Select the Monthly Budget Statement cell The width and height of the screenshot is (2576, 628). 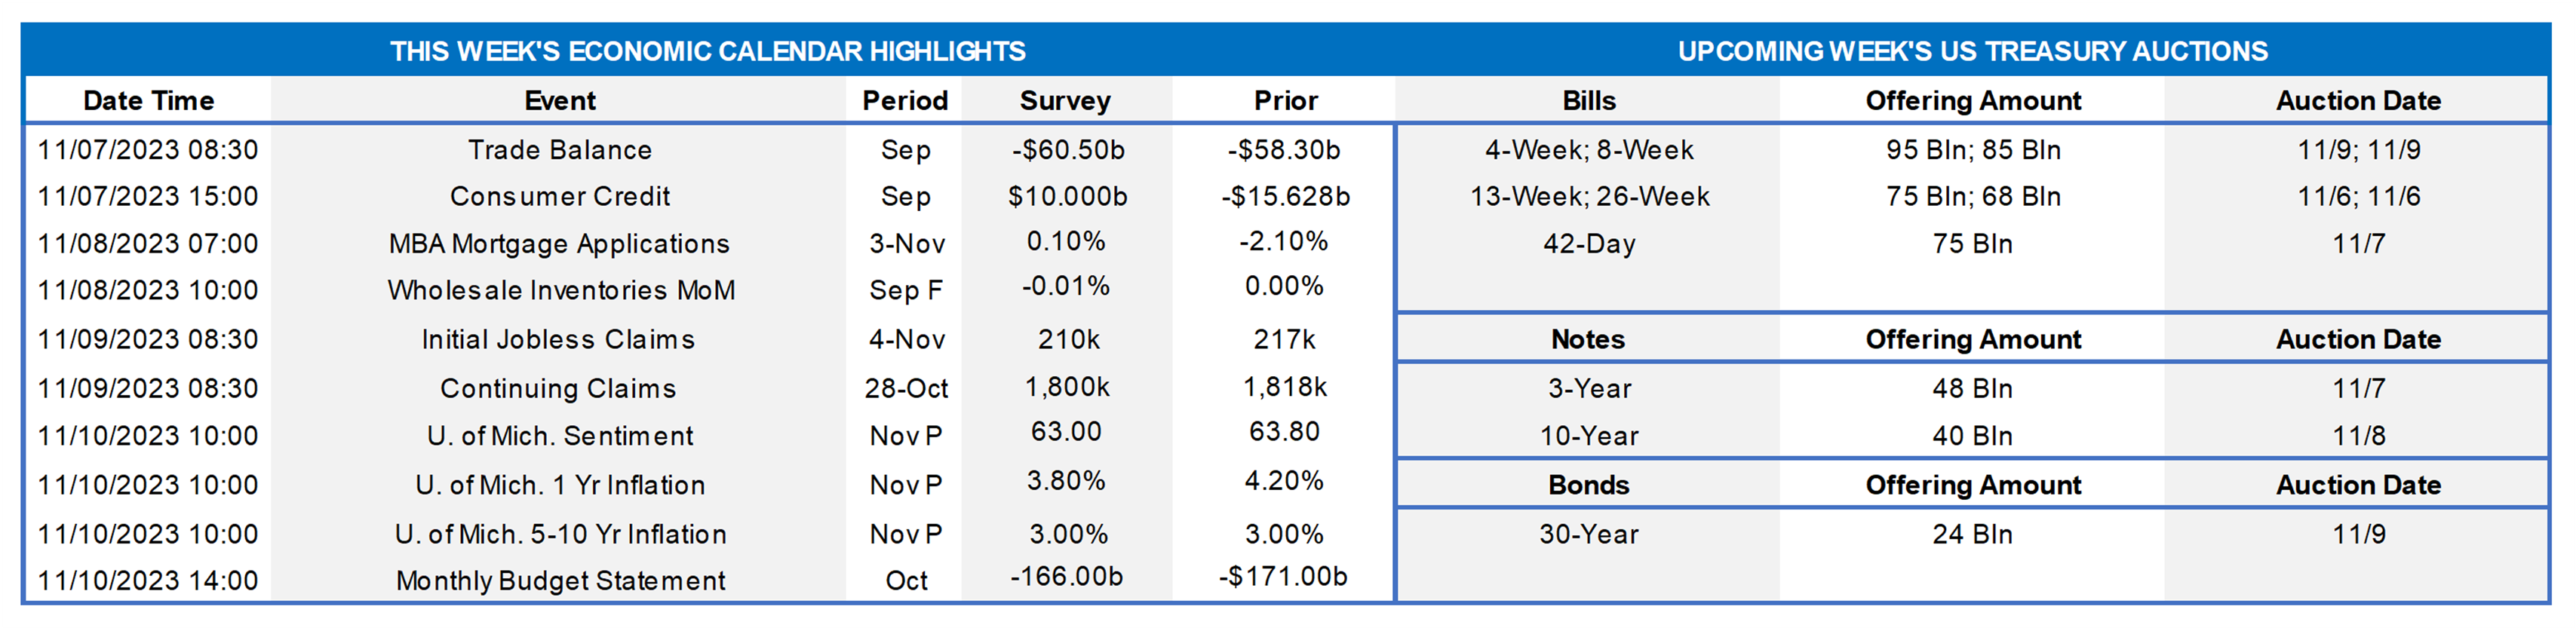click(560, 580)
